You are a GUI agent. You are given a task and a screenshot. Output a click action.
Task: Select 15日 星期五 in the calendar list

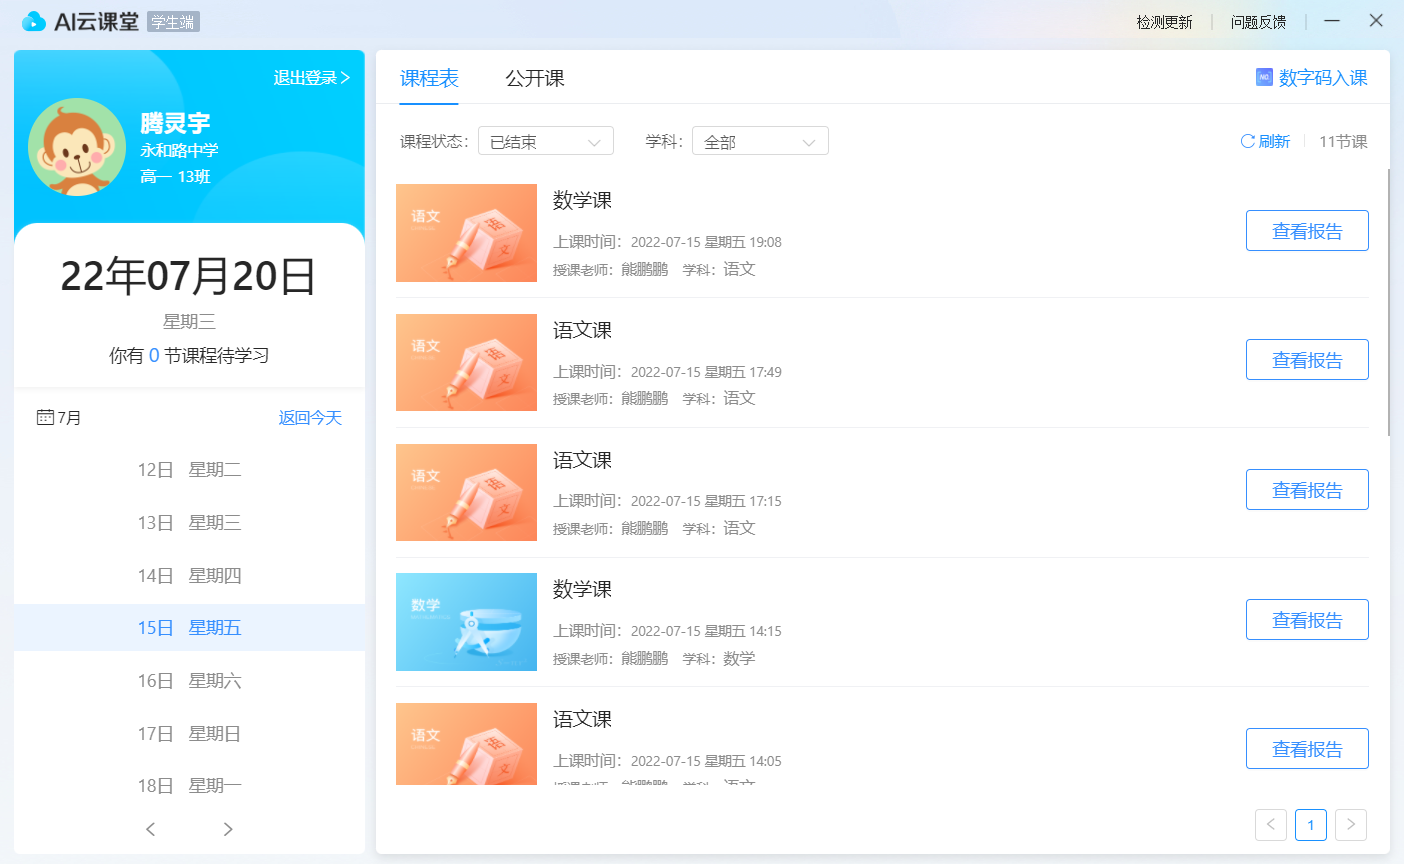pos(189,628)
